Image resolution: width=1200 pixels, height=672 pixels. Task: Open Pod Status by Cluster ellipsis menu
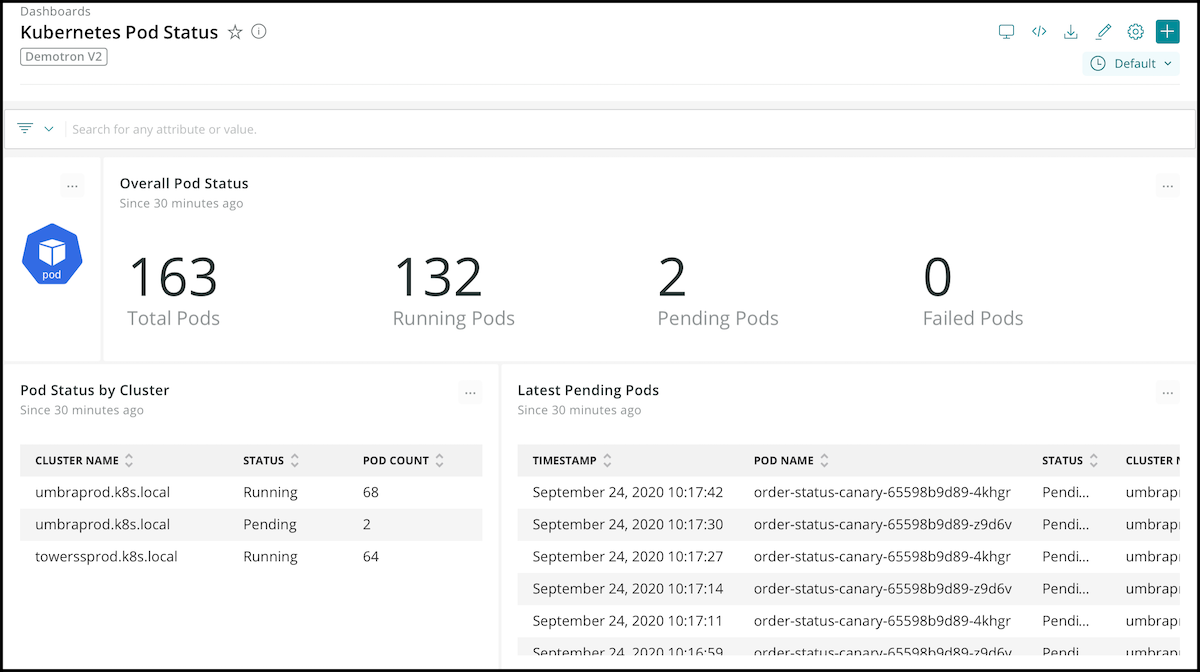click(x=470, y=393)
